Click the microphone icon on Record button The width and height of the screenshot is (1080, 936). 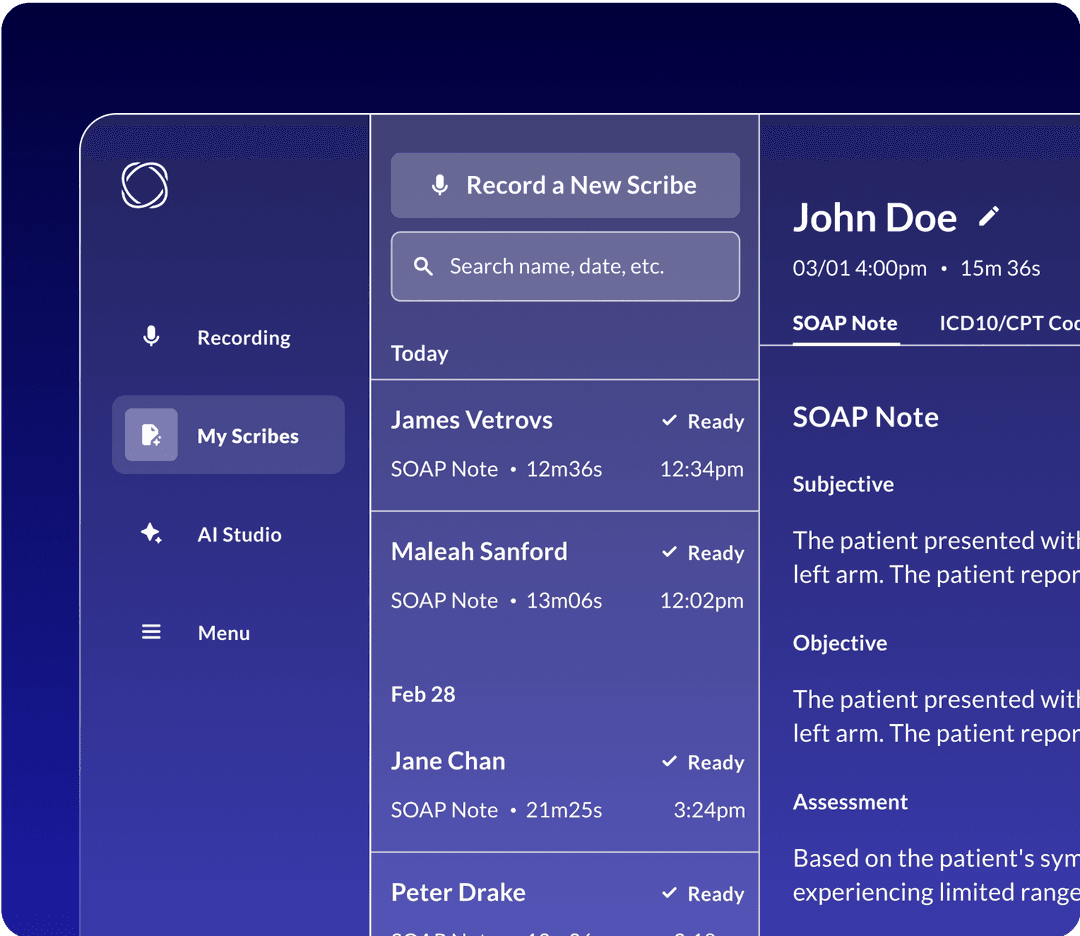click(440, 184)
